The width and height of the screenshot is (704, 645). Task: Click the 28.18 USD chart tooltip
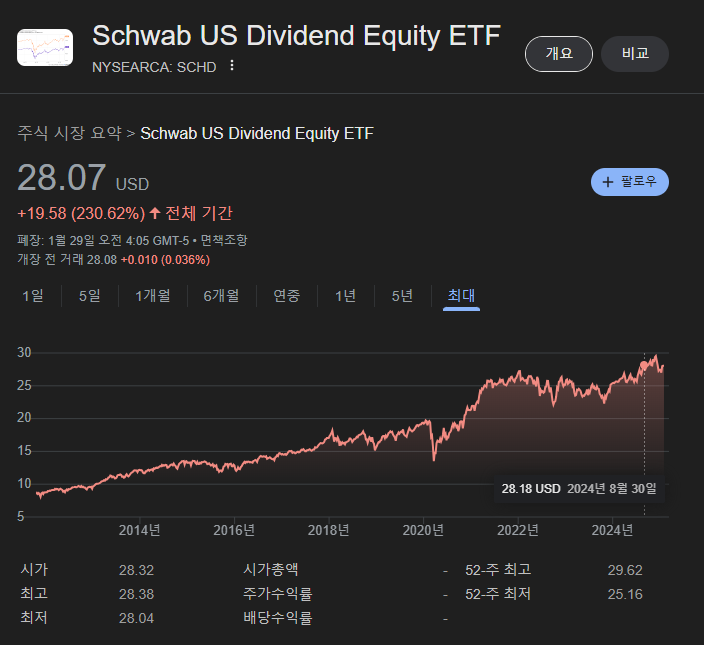click(x=579, y=488)
